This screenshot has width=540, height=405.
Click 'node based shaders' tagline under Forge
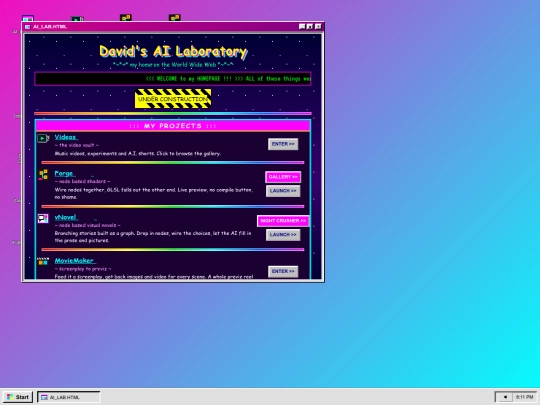[82, 181]
